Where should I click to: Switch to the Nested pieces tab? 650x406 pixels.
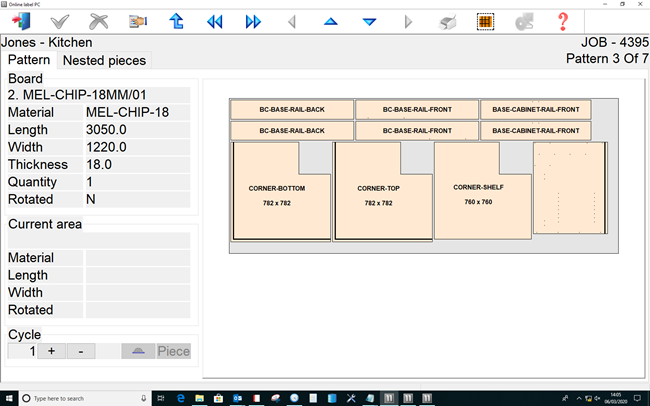(x=104, y=61)
